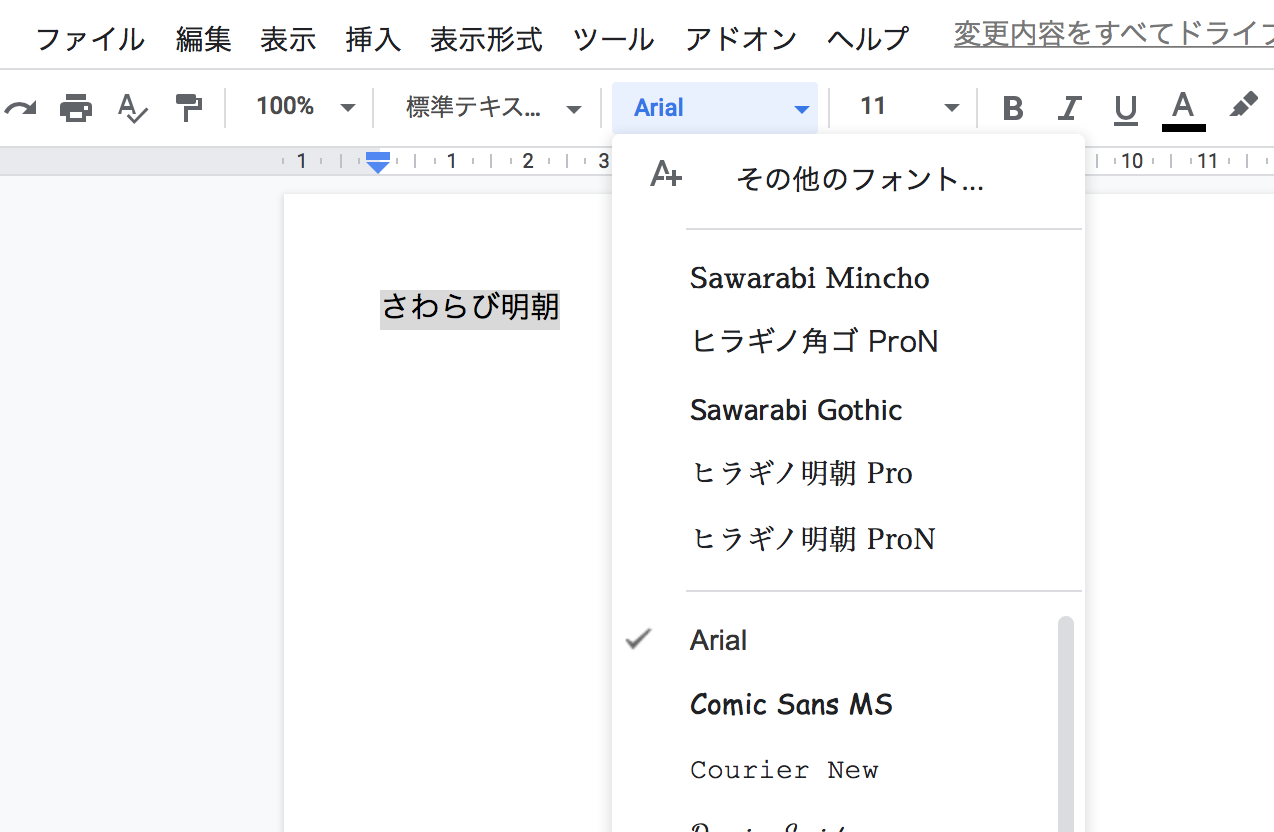
Task: Open the アドオン menu
Action: (741, 40)
